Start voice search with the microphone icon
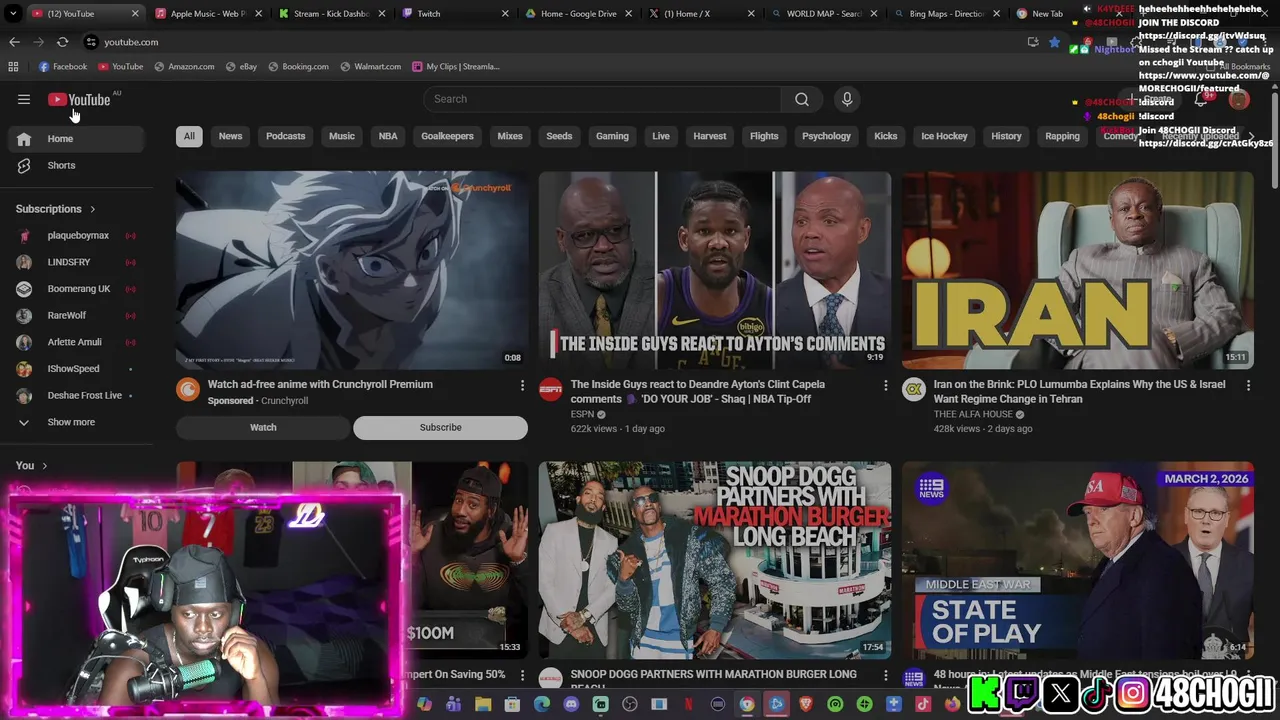The height and width of the screenshot is (720, 1280). (x=847, y=99)
